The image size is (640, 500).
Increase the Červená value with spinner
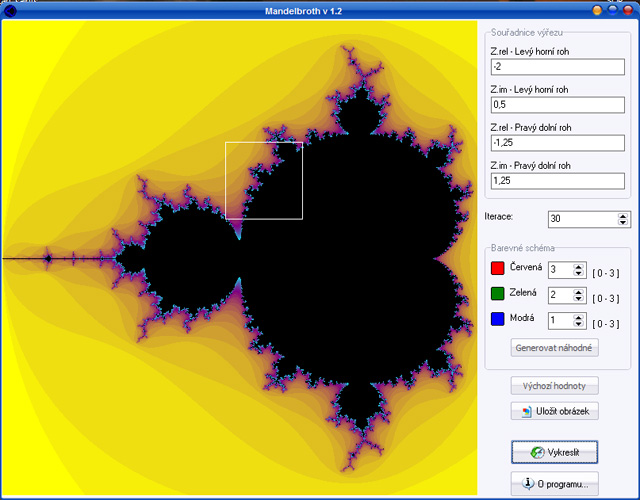pyautogui.click(x=578, y=265)
